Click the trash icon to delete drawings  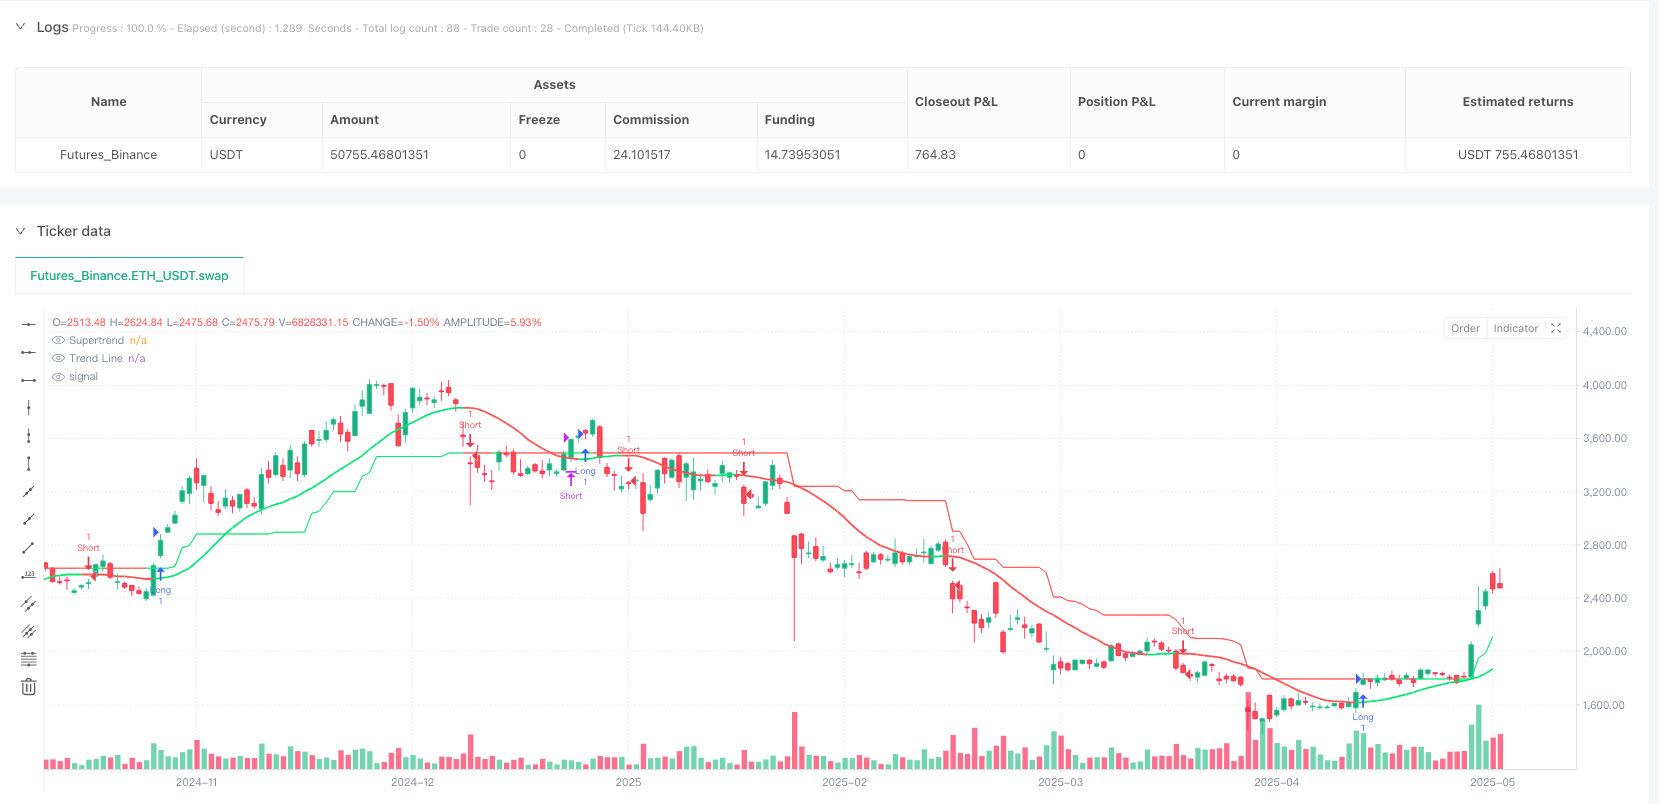click(29, 687)
